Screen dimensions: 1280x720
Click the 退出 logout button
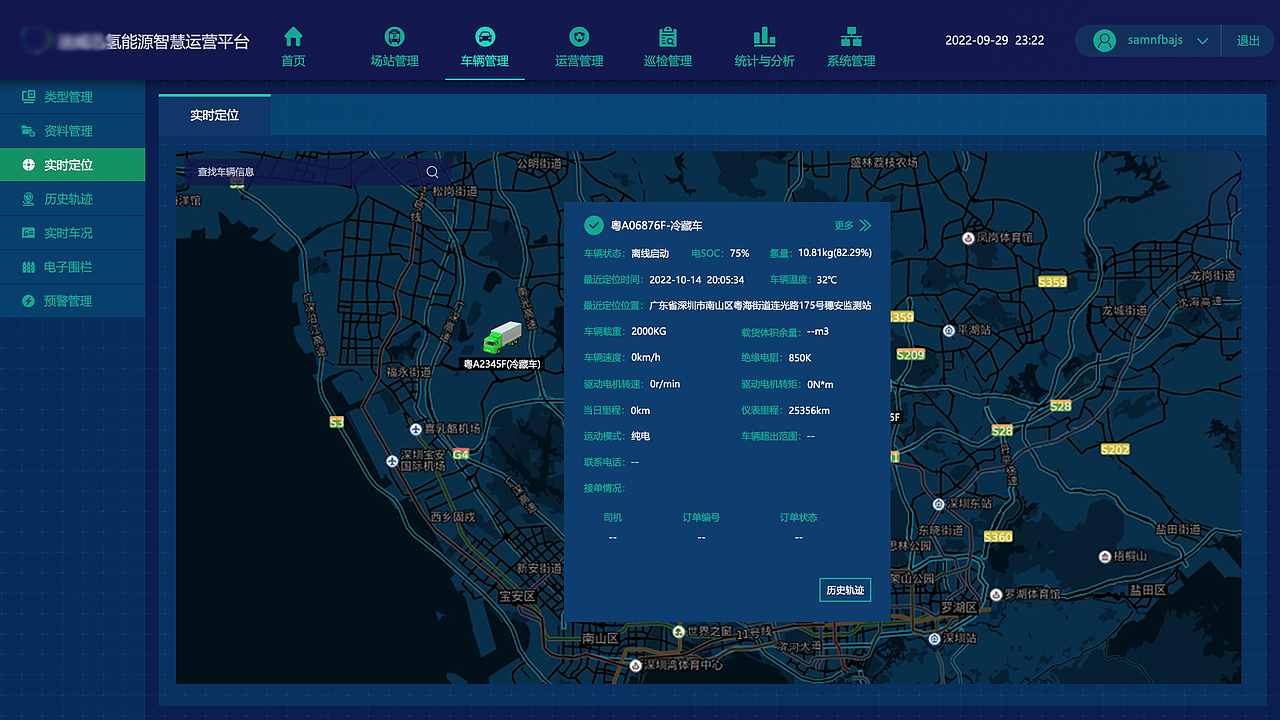(x=1248, y=40)
